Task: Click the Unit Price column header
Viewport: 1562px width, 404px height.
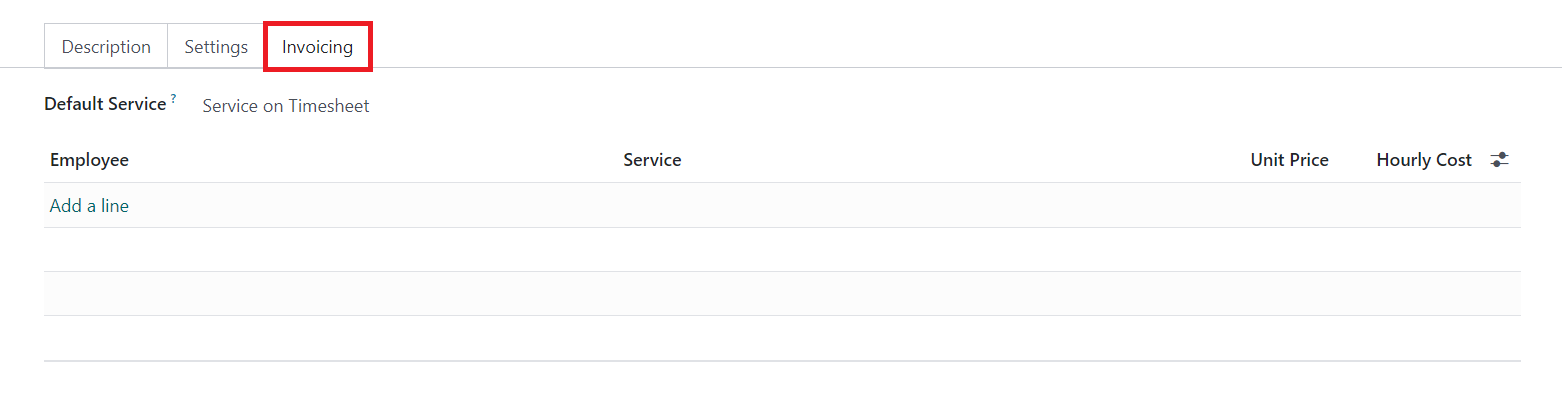Action: (1289, 160)
